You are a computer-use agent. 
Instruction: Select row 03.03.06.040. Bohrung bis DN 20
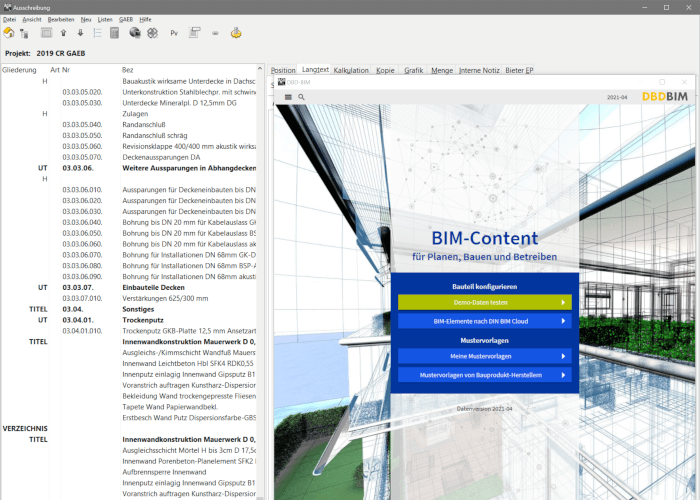click(x=129, y=222)
